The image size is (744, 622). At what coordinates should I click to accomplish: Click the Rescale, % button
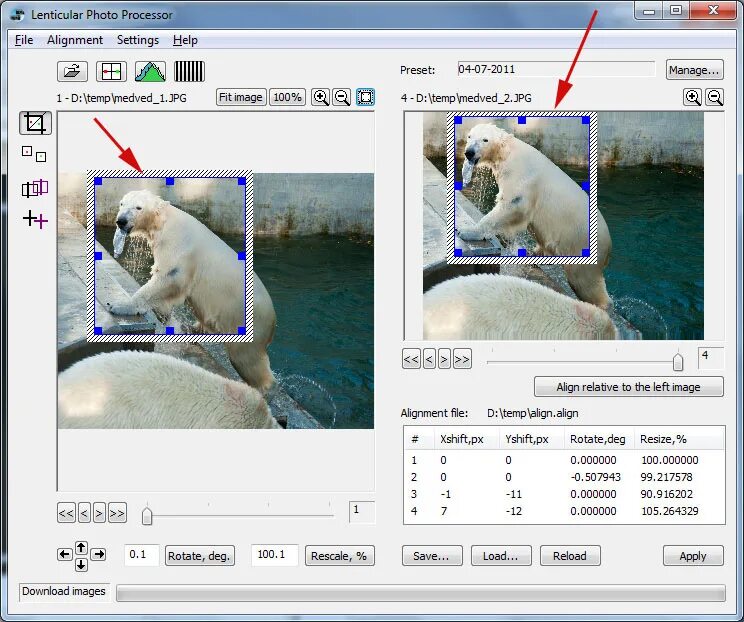(339, 556)
